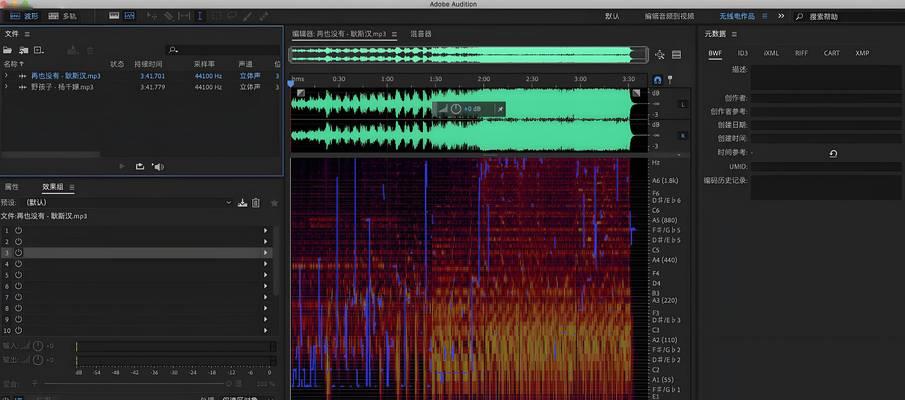Select the Marquee Selection tool
The width and height of the screenshot is (905, 400).
pos(216,16)
